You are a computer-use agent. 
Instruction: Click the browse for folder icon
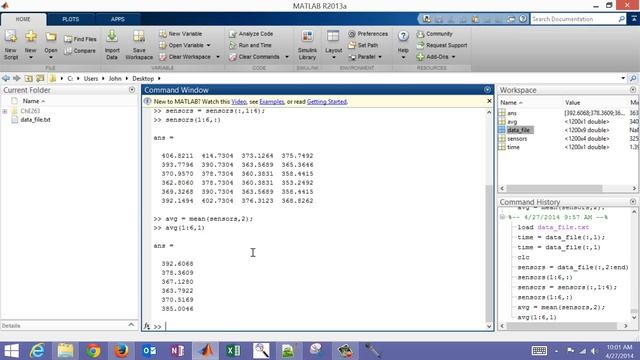point(40,78)
